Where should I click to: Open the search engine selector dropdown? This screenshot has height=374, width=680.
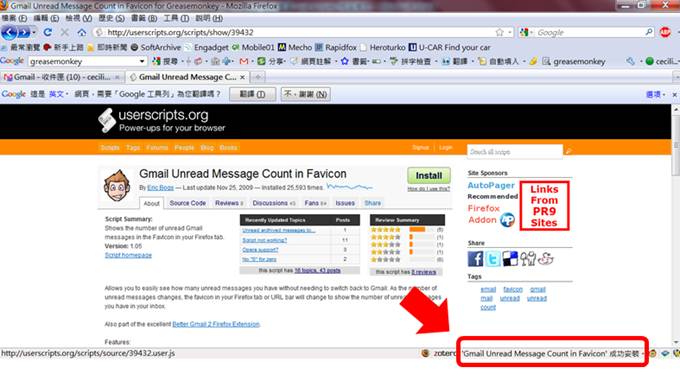[526, 32]
